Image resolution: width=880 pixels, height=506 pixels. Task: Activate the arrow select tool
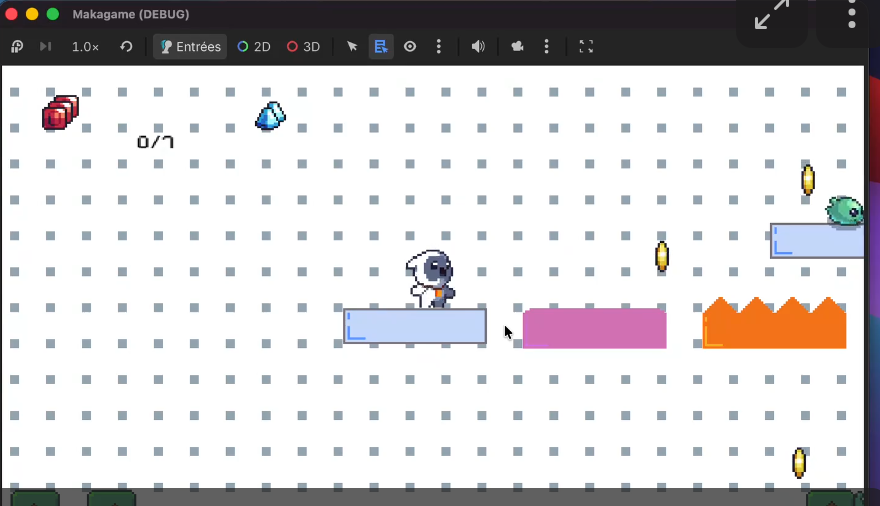(x=352, y=47)
